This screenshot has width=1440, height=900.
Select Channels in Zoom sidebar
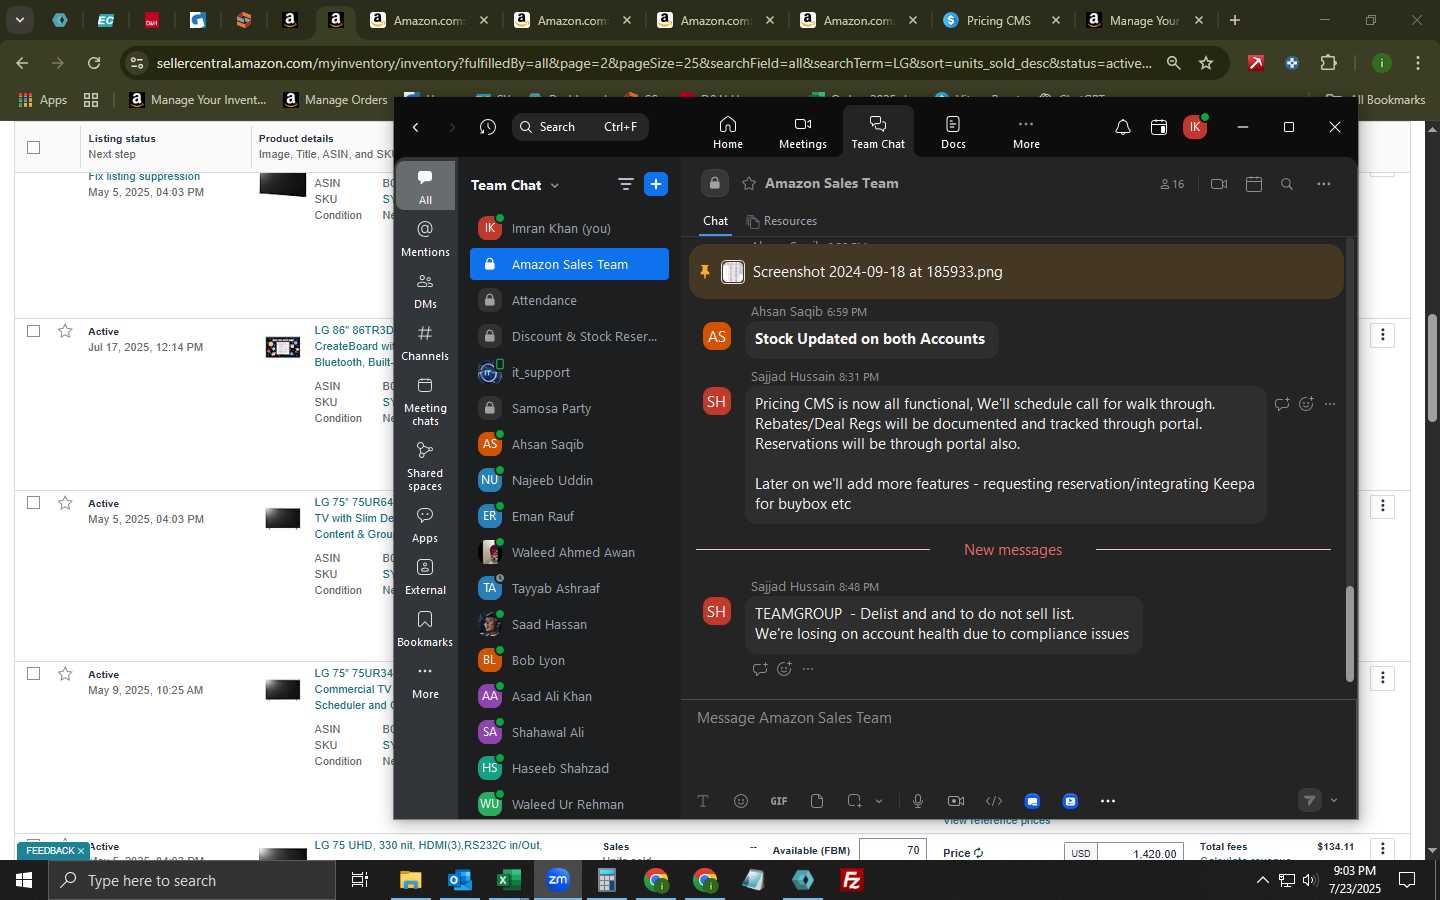[x=425, y=343]
